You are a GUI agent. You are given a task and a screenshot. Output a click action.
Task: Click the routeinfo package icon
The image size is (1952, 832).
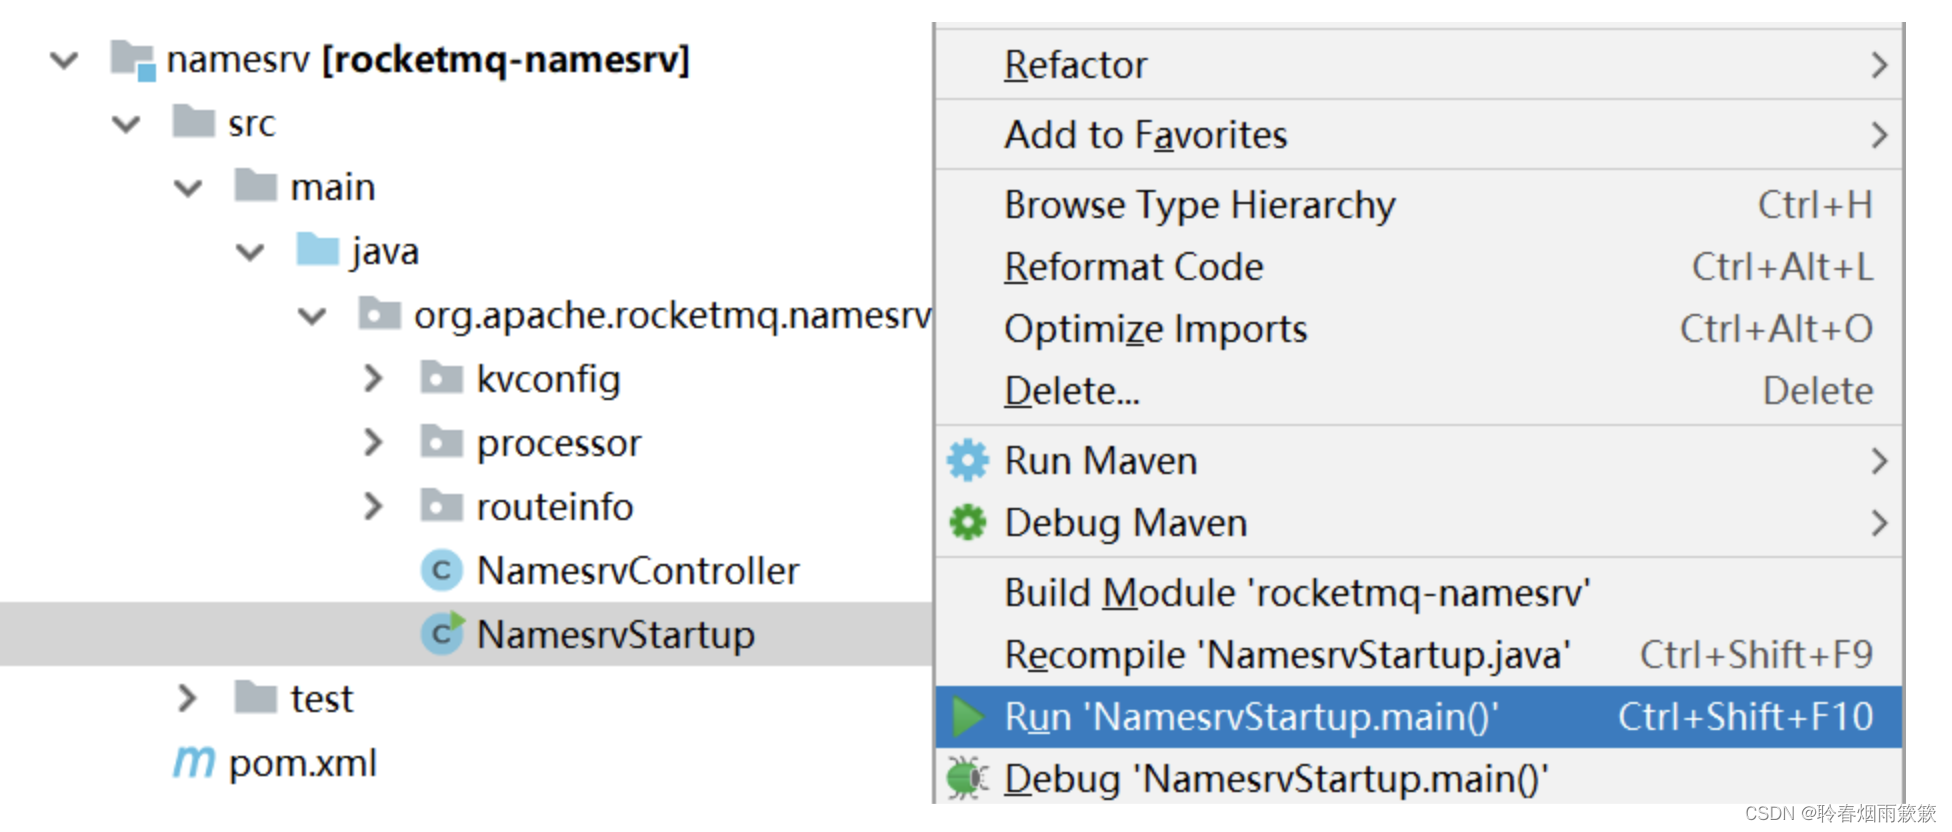click(x=442, y=506)
